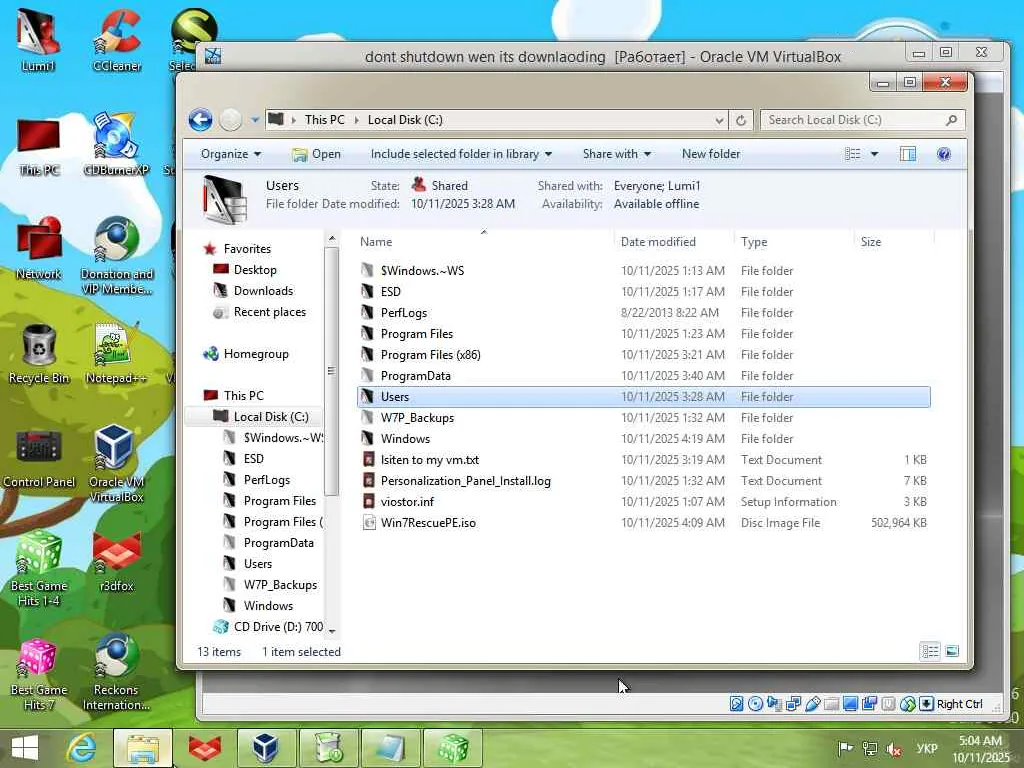Image resolution: width=1024 pixels, height=768 pixels.
Task: Click the Explorer Back arrow
Action: pyautogui.click(x=200, y=120)
